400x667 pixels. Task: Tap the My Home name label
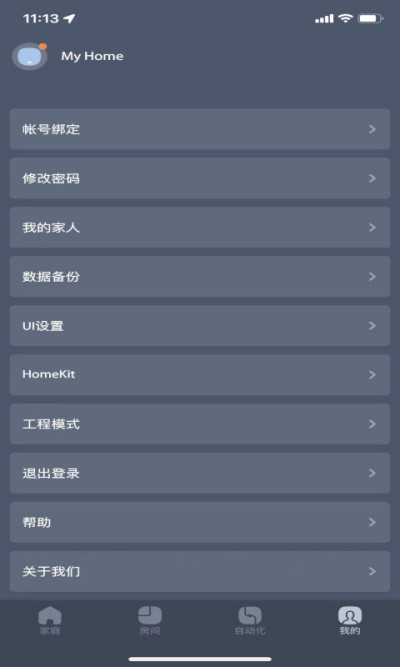(92, 56)
